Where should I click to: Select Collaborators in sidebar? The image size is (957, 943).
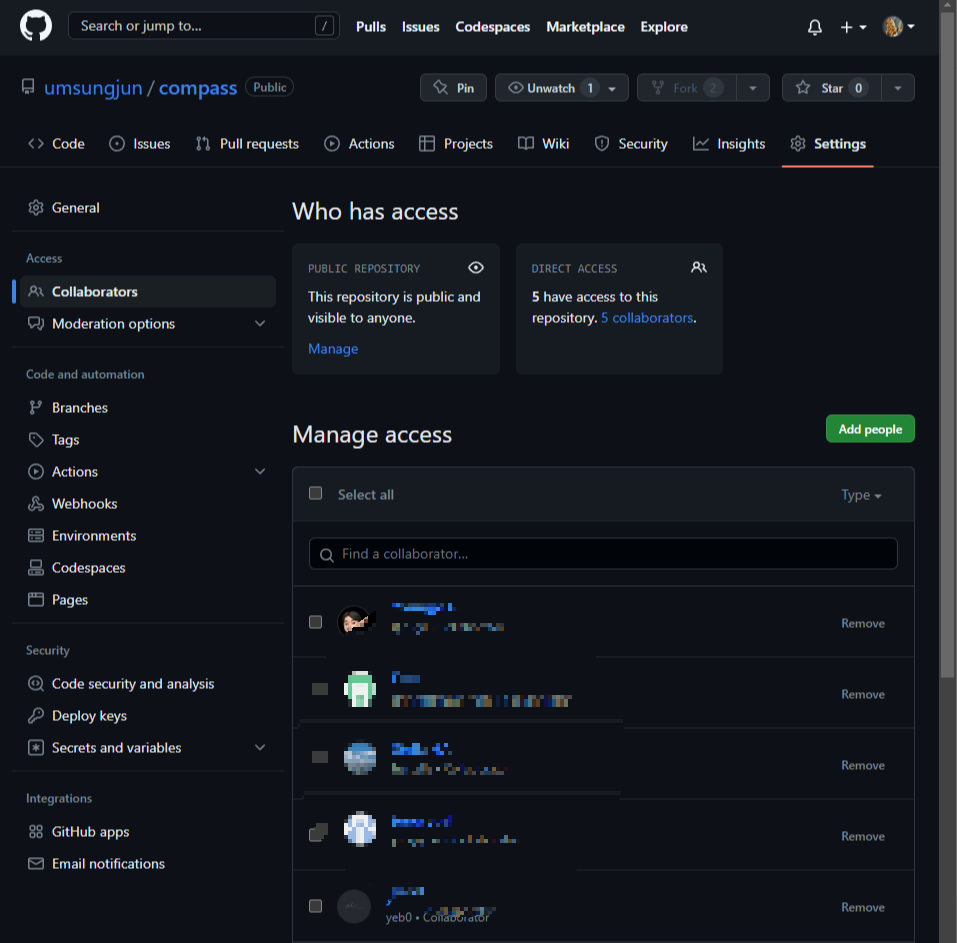pyautogui.click(x=148, y=292)
